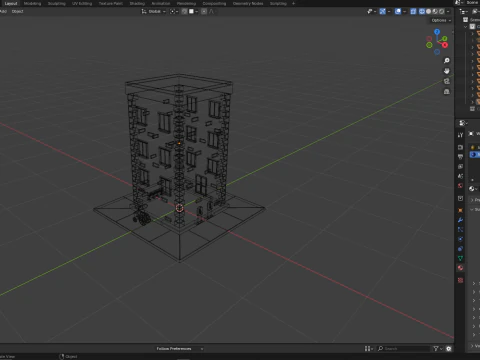The height and width of the screenshot is (360, 480).
Task: Click the pan hand viewport button
Action: coord(447,71)
